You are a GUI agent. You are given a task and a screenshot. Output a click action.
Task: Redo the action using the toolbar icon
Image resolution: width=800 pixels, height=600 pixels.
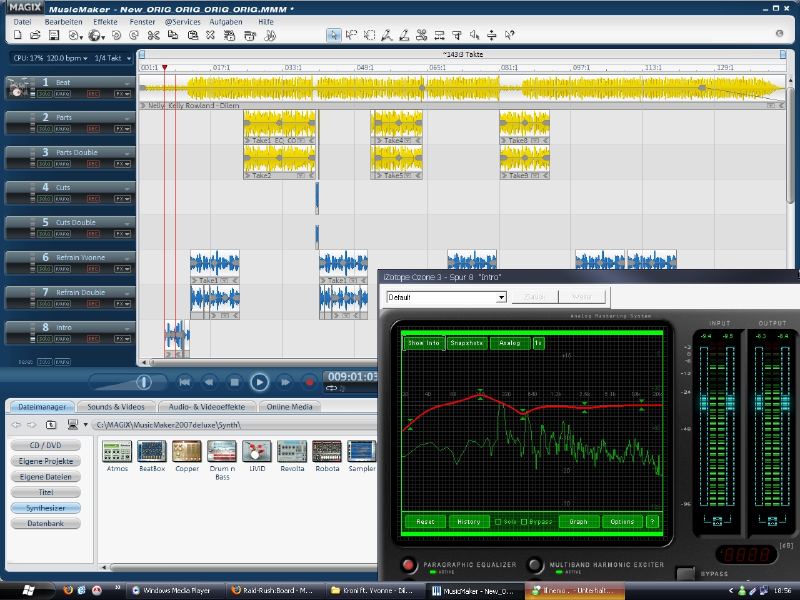point(134,35)
